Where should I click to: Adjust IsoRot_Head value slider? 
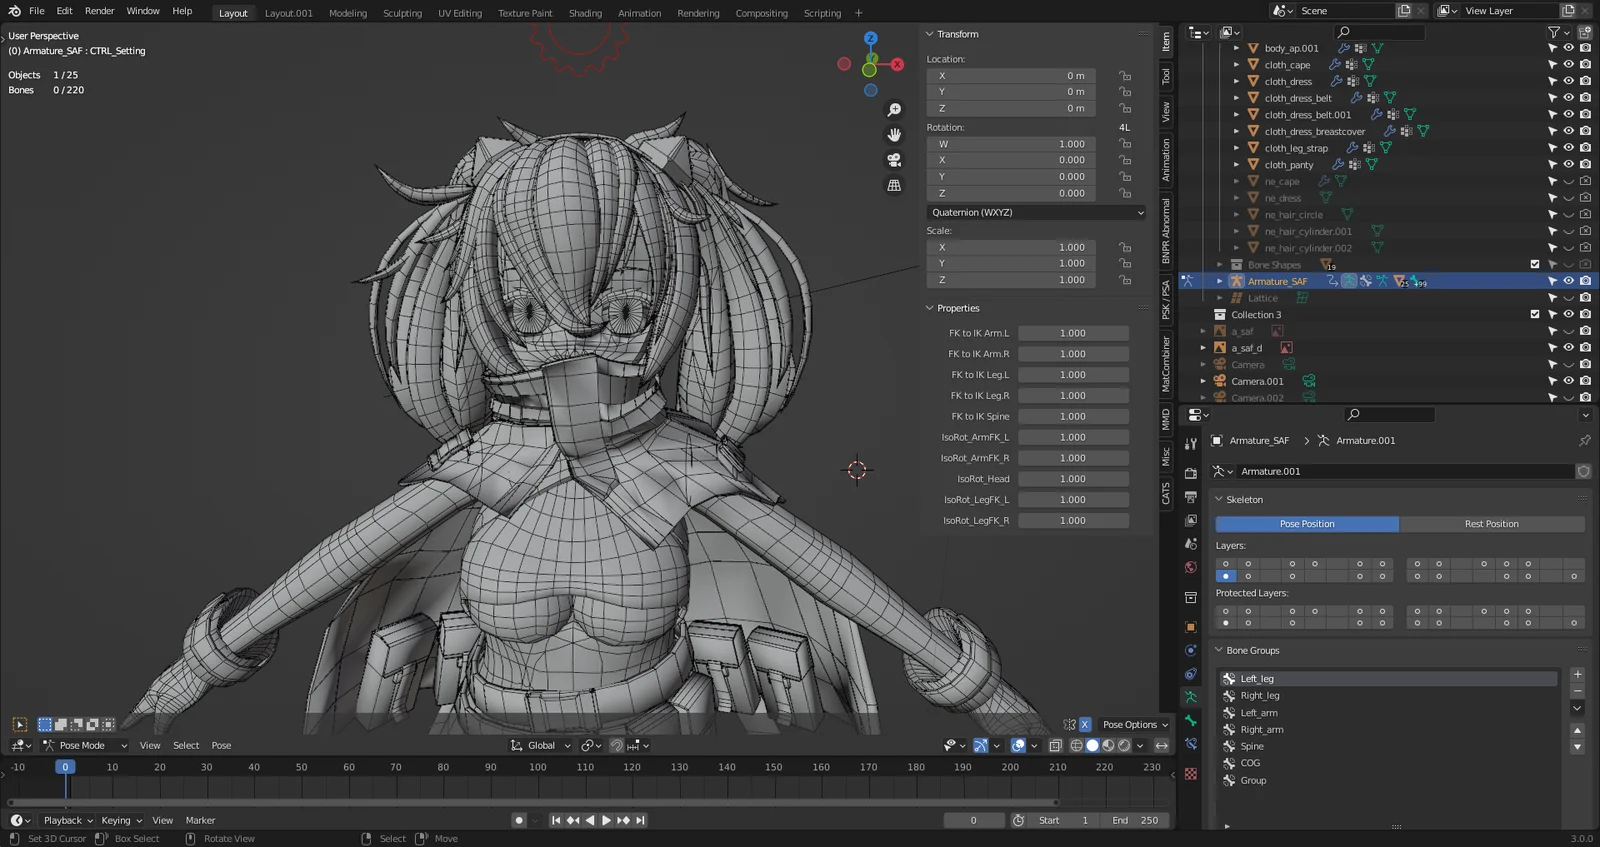[x=1073, y=479]
